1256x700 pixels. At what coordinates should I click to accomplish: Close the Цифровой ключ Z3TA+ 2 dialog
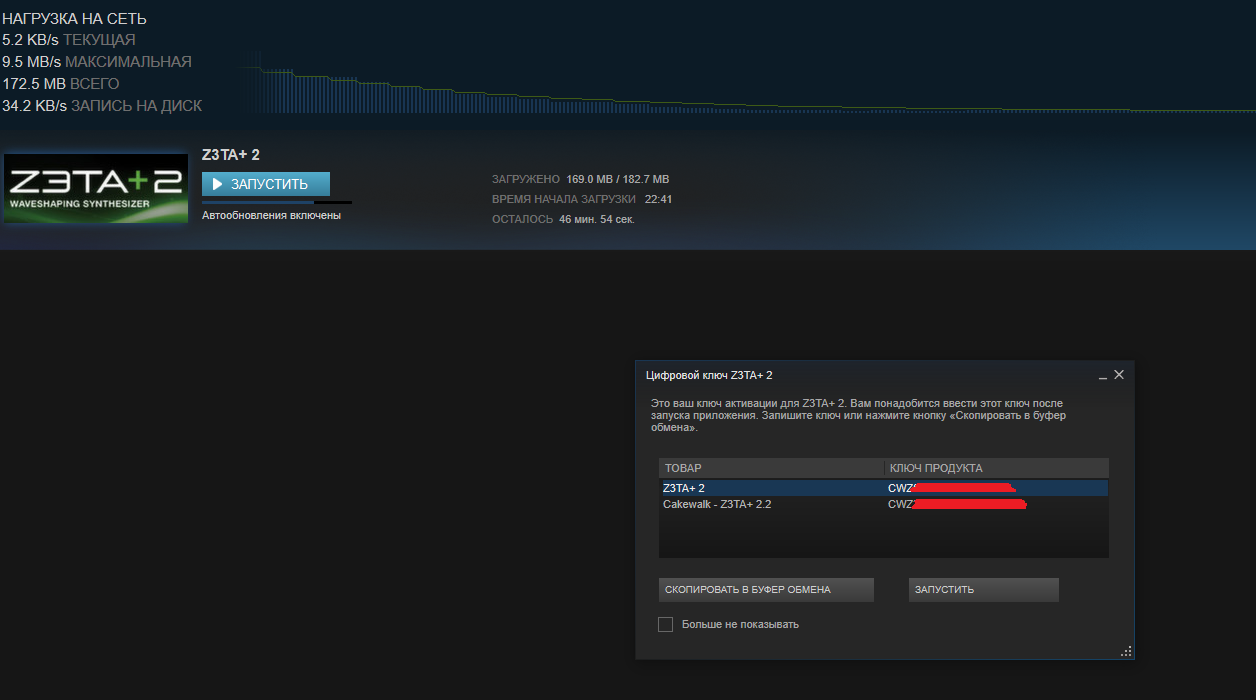[x=1119, y=374]
